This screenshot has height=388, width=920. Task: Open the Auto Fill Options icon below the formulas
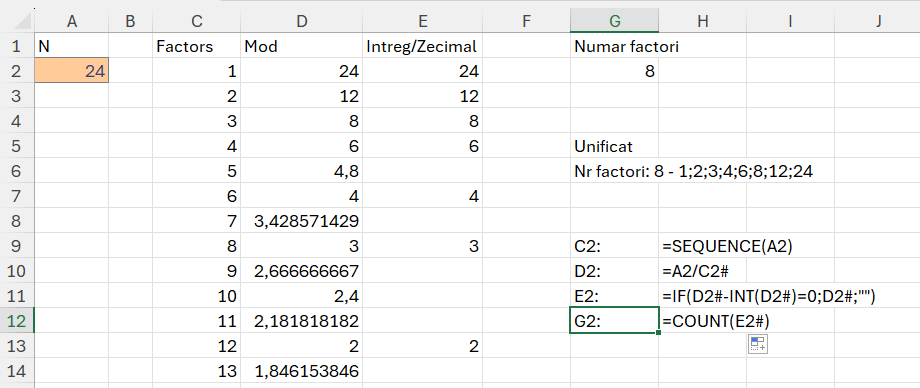click(757, 345)
